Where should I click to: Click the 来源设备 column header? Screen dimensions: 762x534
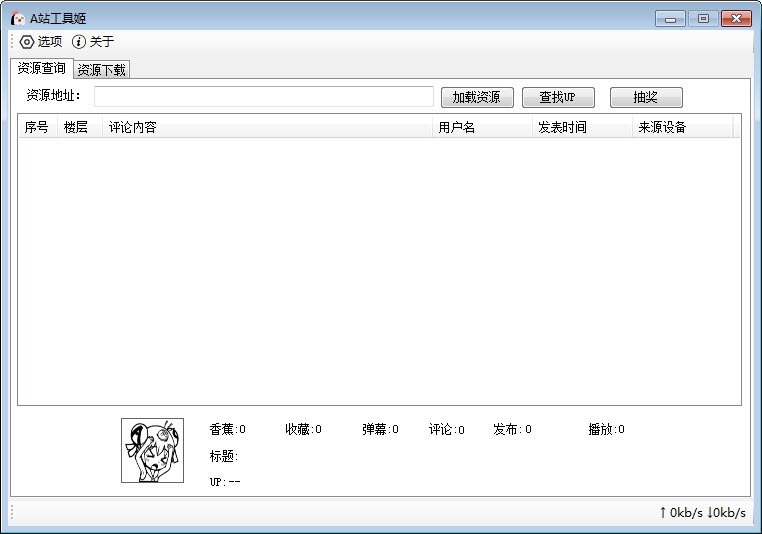(x=682, y=127)
